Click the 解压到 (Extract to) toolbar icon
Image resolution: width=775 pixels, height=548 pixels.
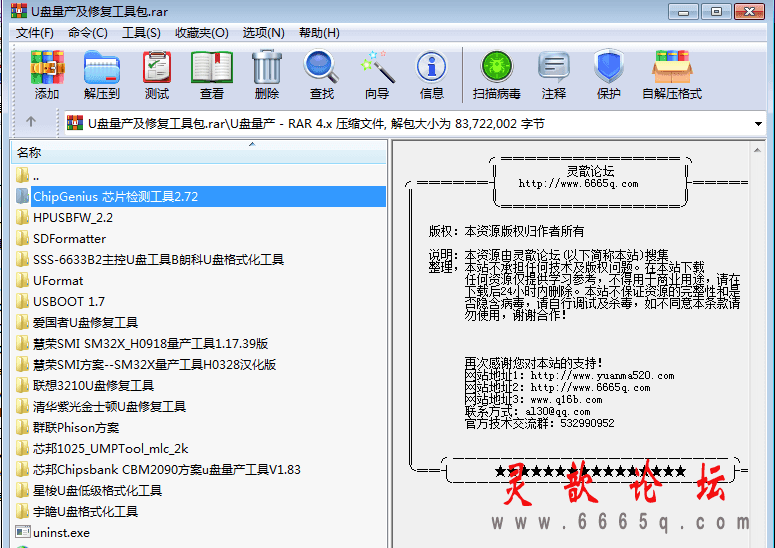click(102, 67)
